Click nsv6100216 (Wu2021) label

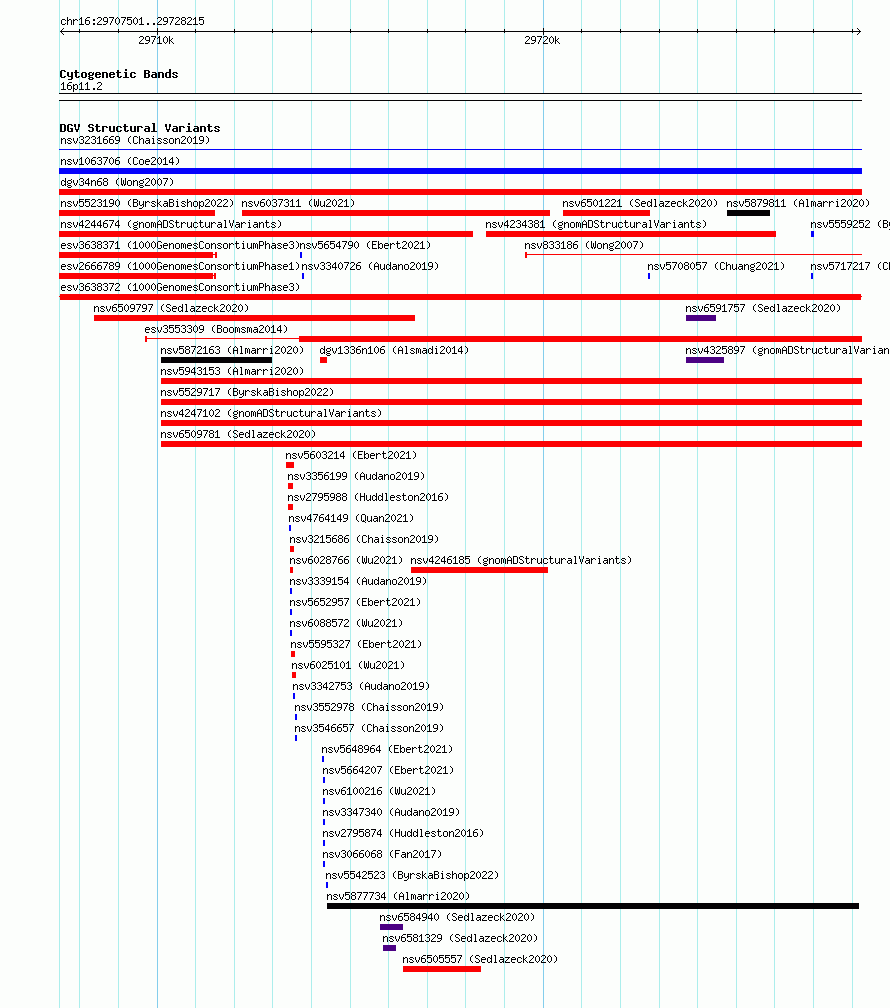click(x=379, y=791)
